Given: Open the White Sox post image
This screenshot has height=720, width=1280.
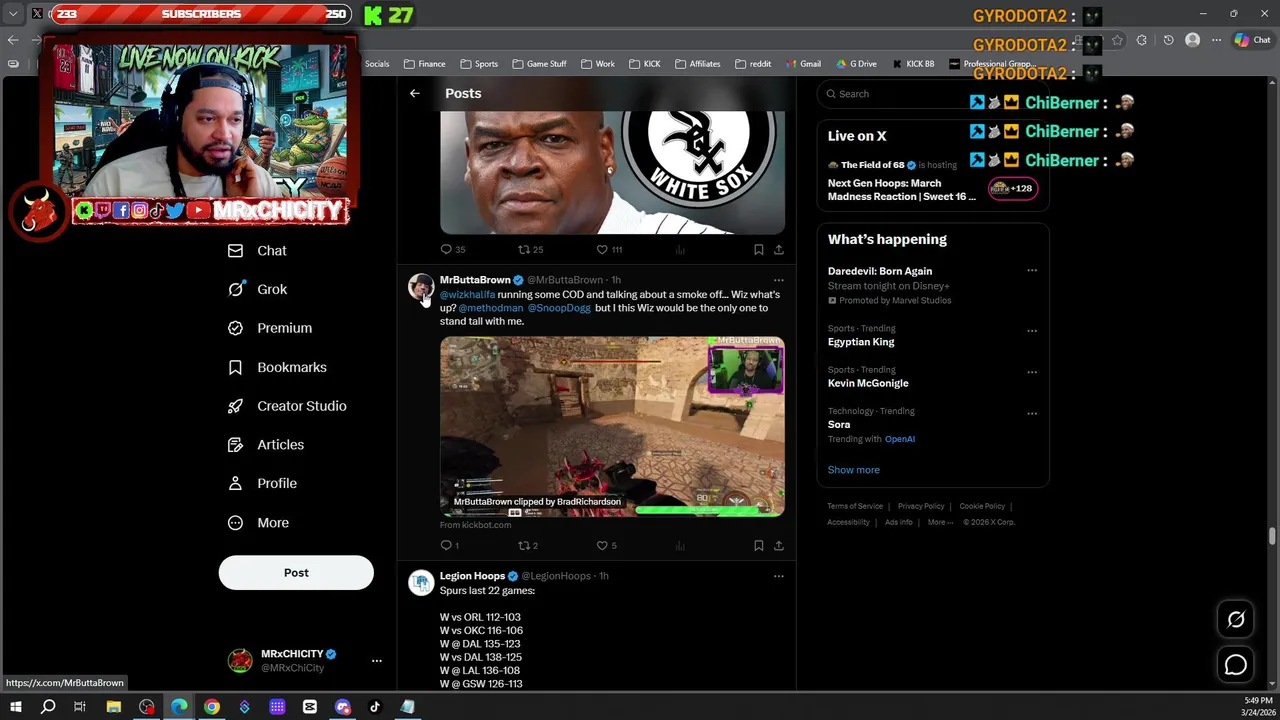Looking at the screenshot, I should (x=612, y=172).
